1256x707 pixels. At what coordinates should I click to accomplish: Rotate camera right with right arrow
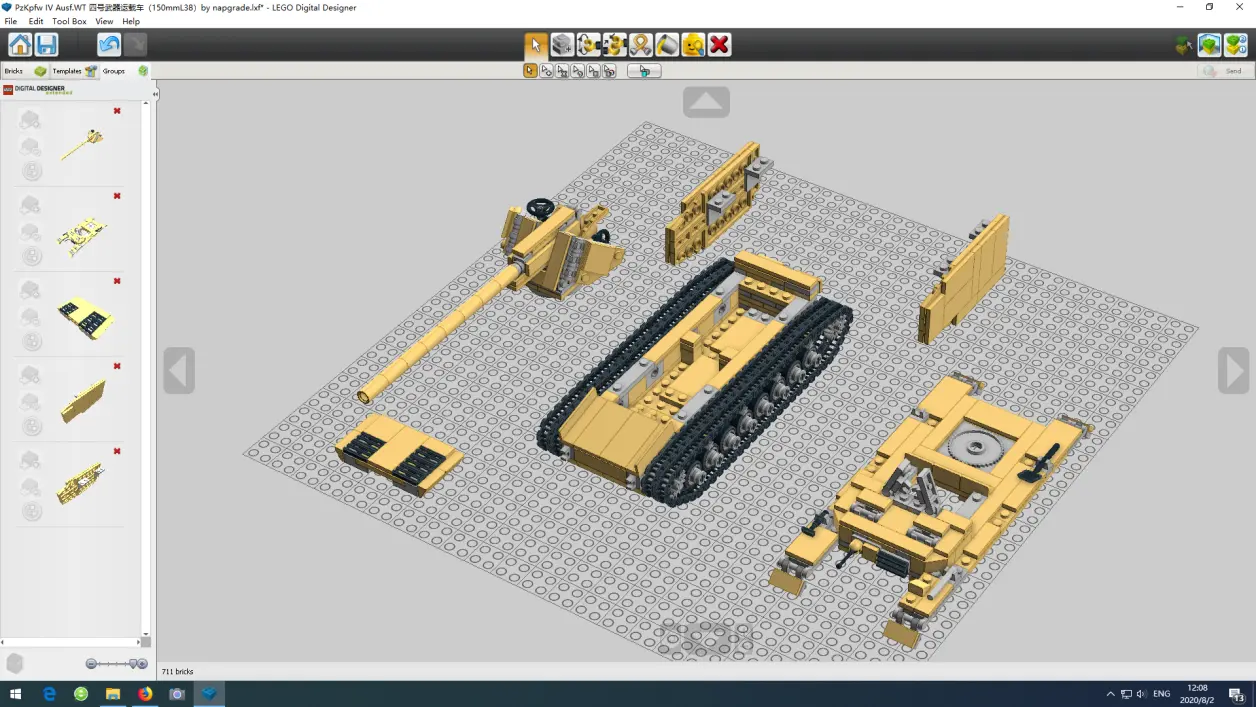1233,371
